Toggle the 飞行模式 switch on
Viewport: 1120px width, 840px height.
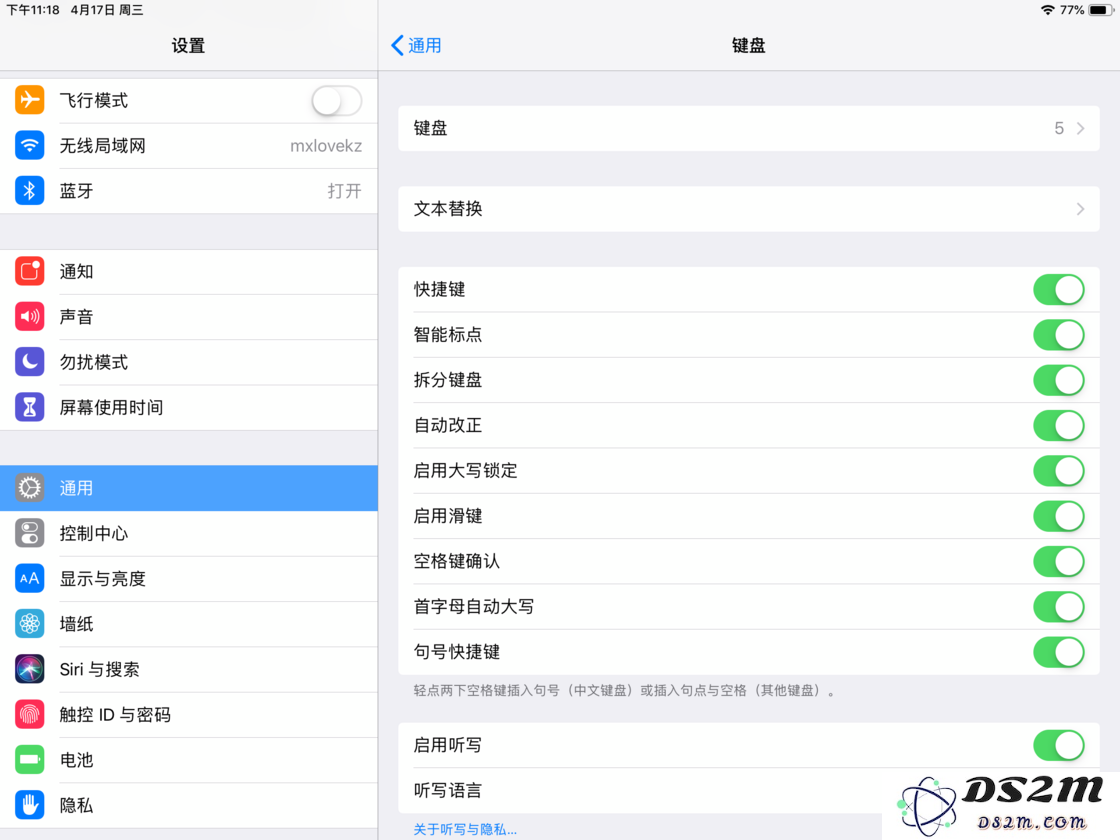click(336, 101)
